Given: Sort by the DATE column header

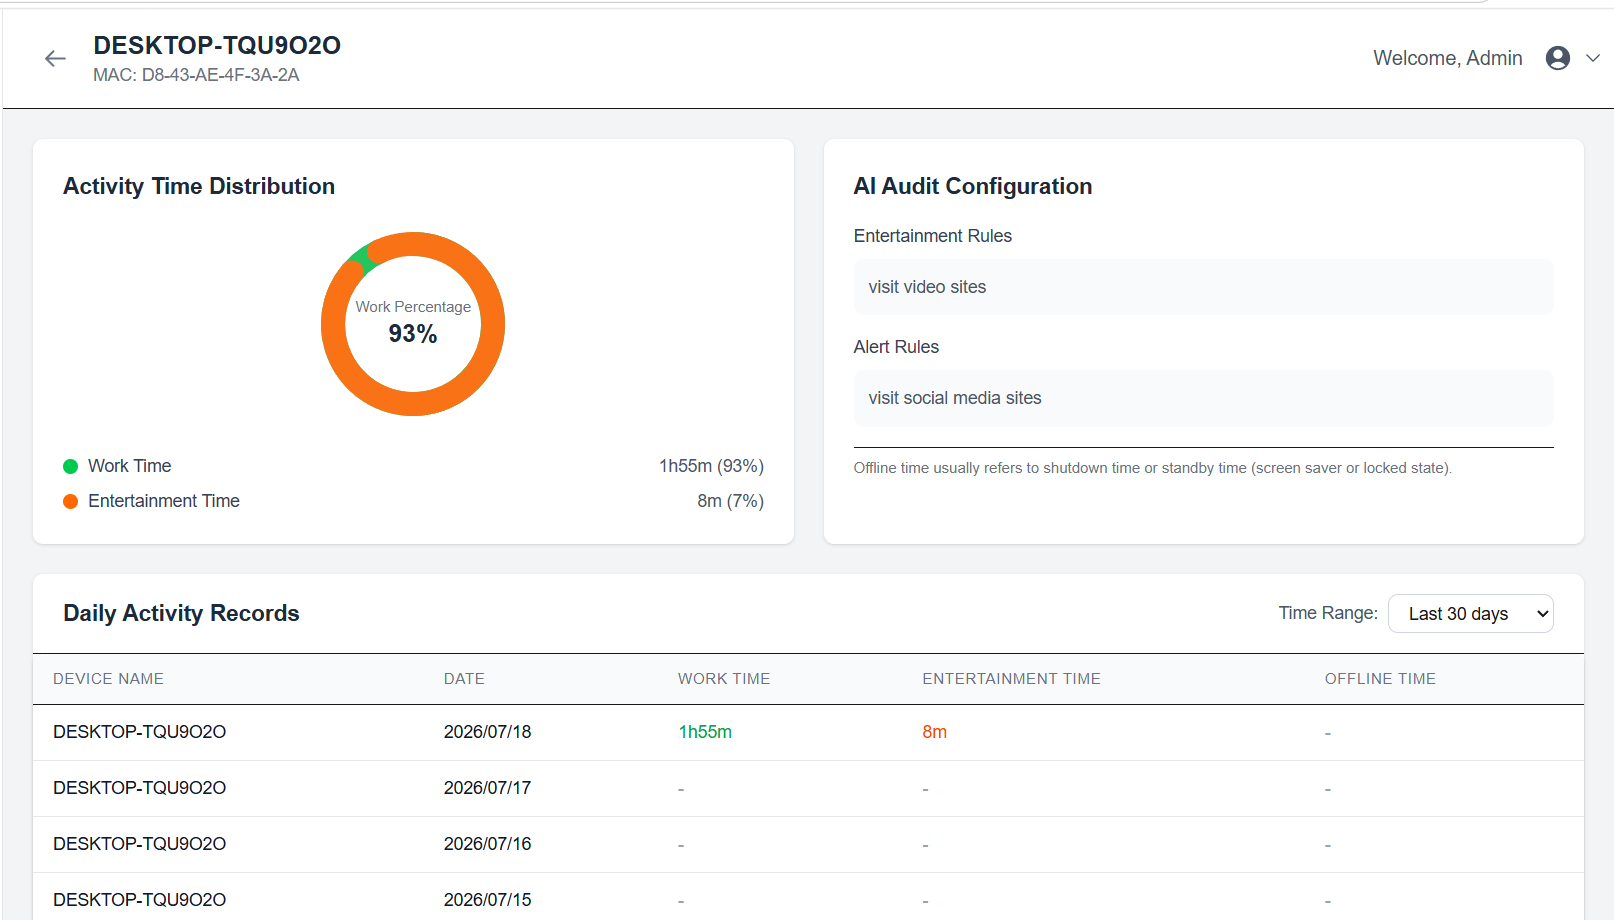Looking at the screenshot, I should click(464, 679).
